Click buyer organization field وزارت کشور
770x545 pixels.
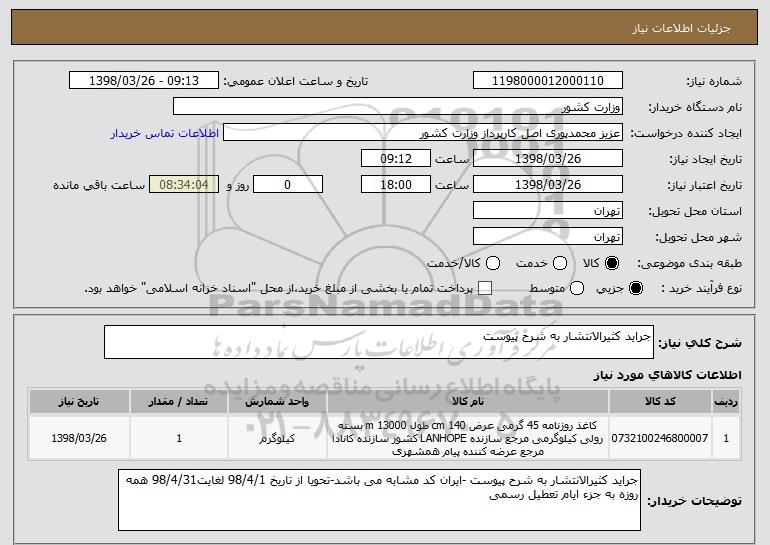(x=398, y=107)
